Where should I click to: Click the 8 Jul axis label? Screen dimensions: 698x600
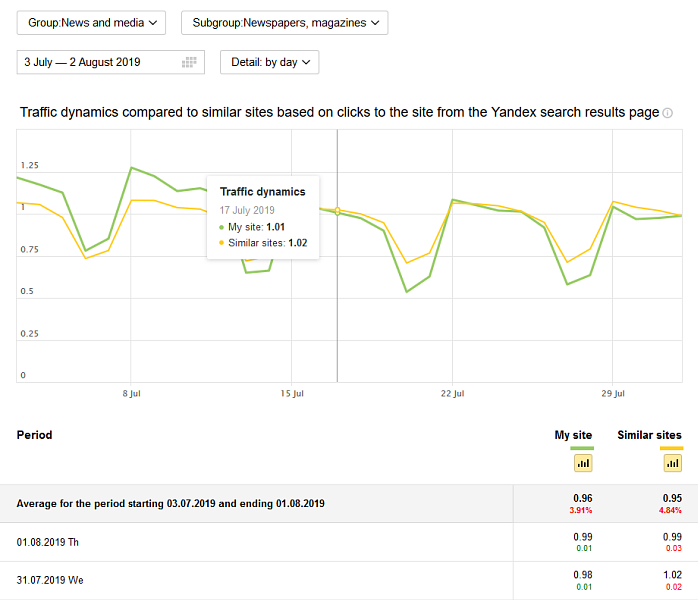(x=131, y=393)
